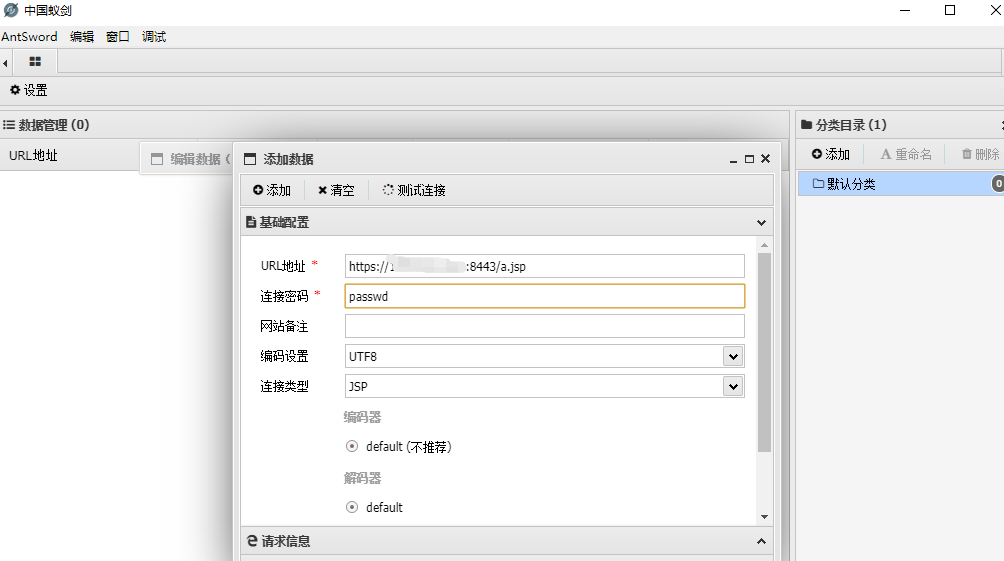Open the 编码设置 UTF8 dropdown

click(x=733, y=357)
